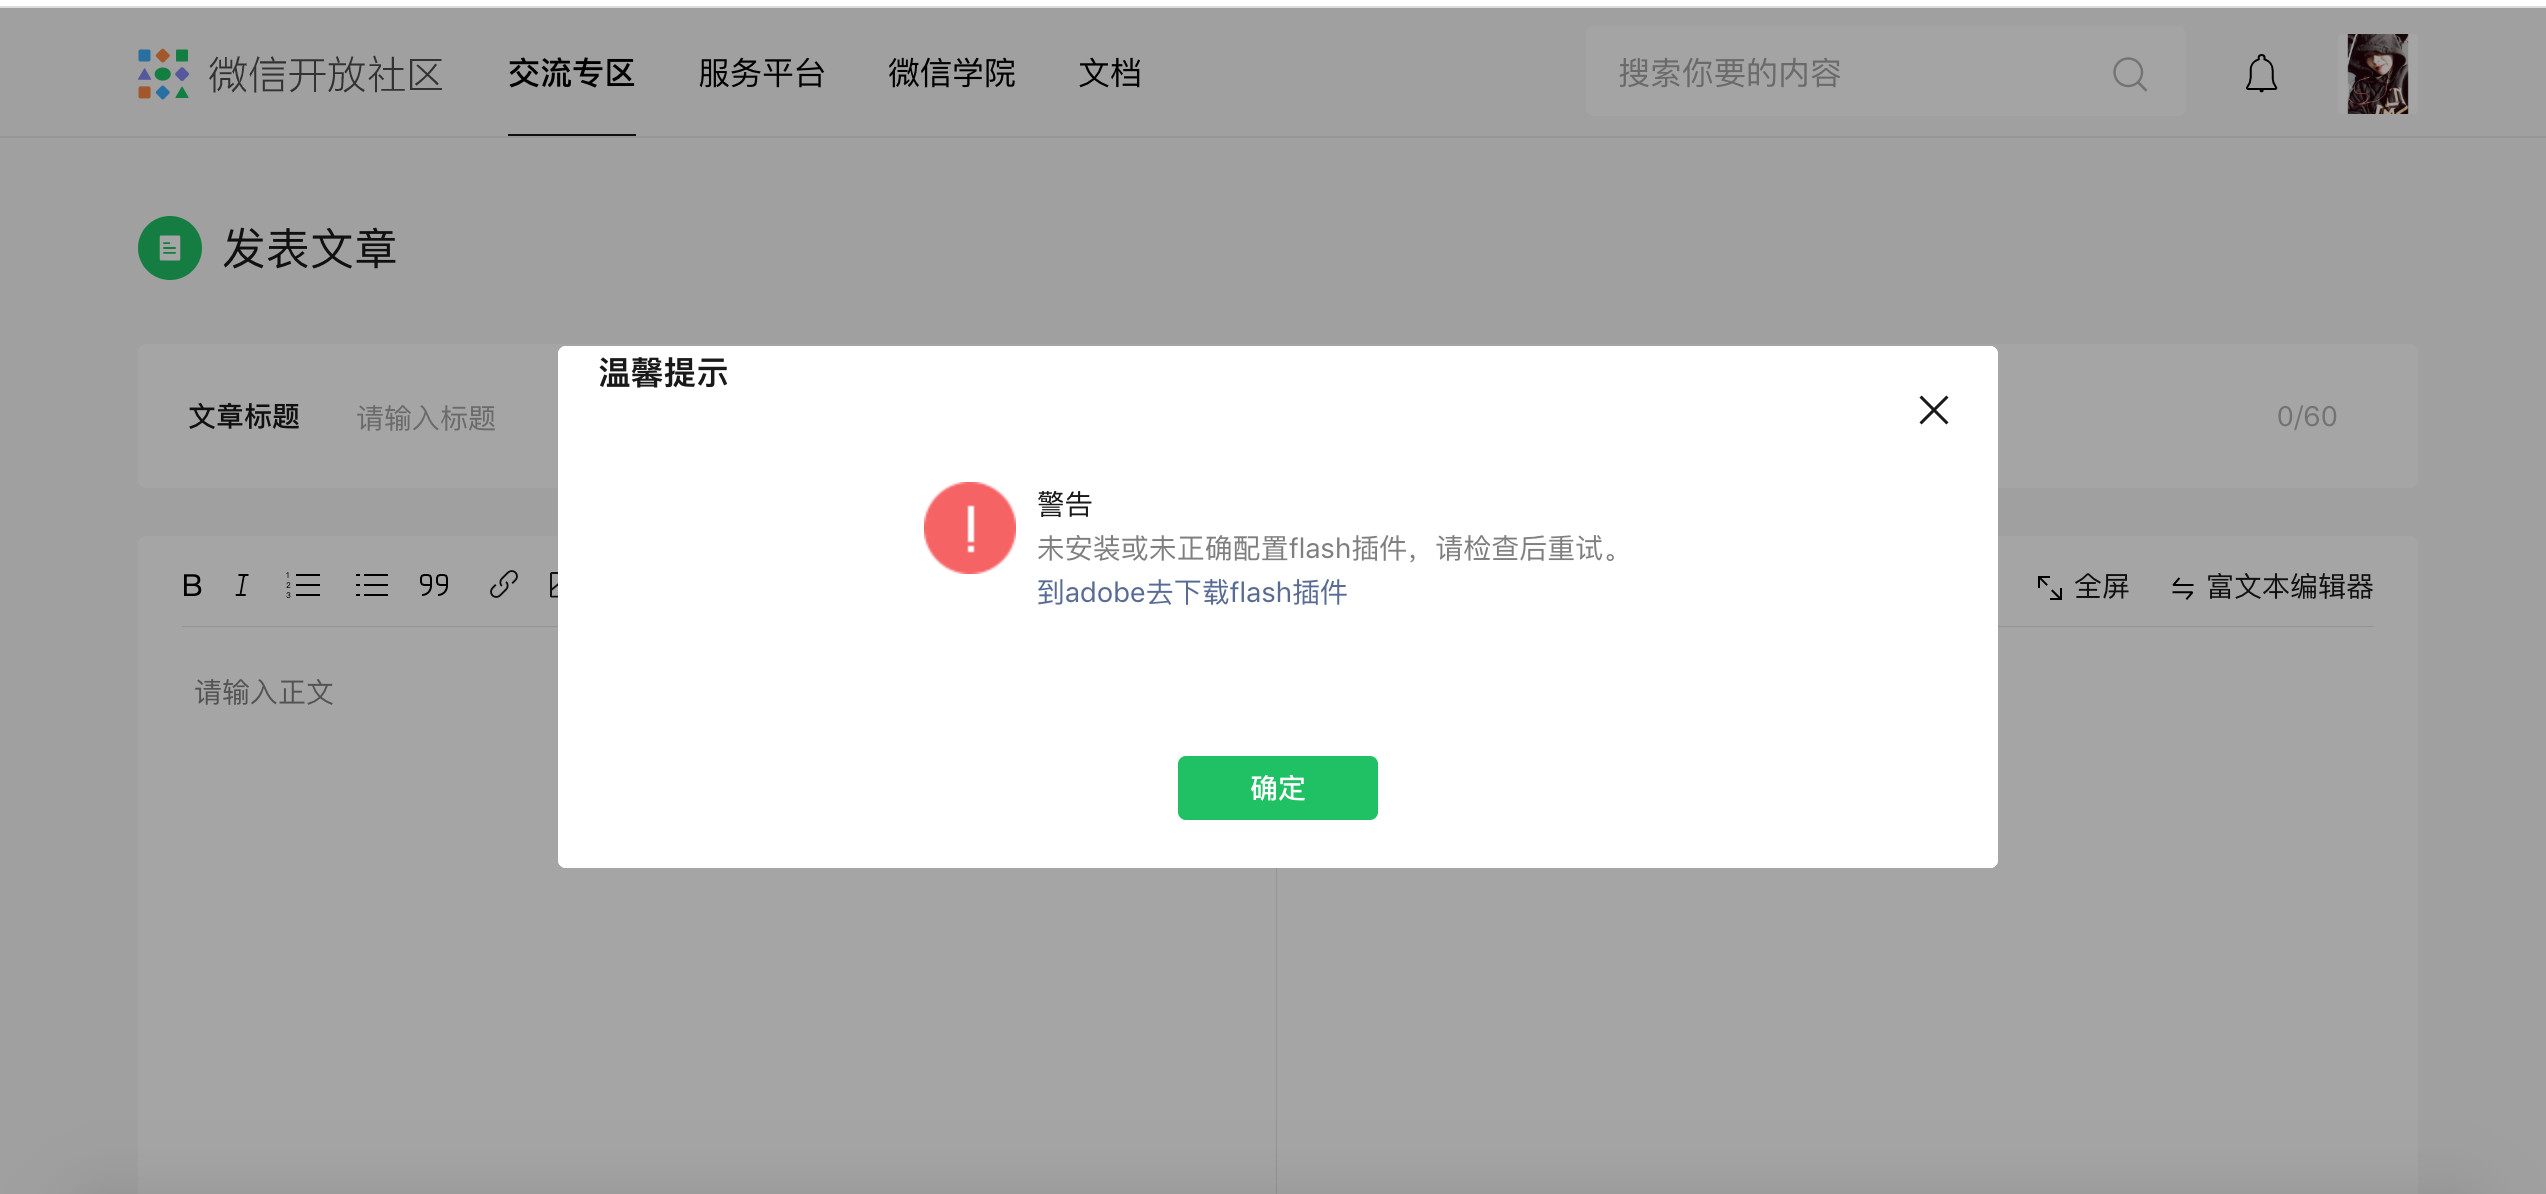Screen dimensions: 2546x1194
Task: Switch to 交流专区 tab
Action: tap(571, 74)
